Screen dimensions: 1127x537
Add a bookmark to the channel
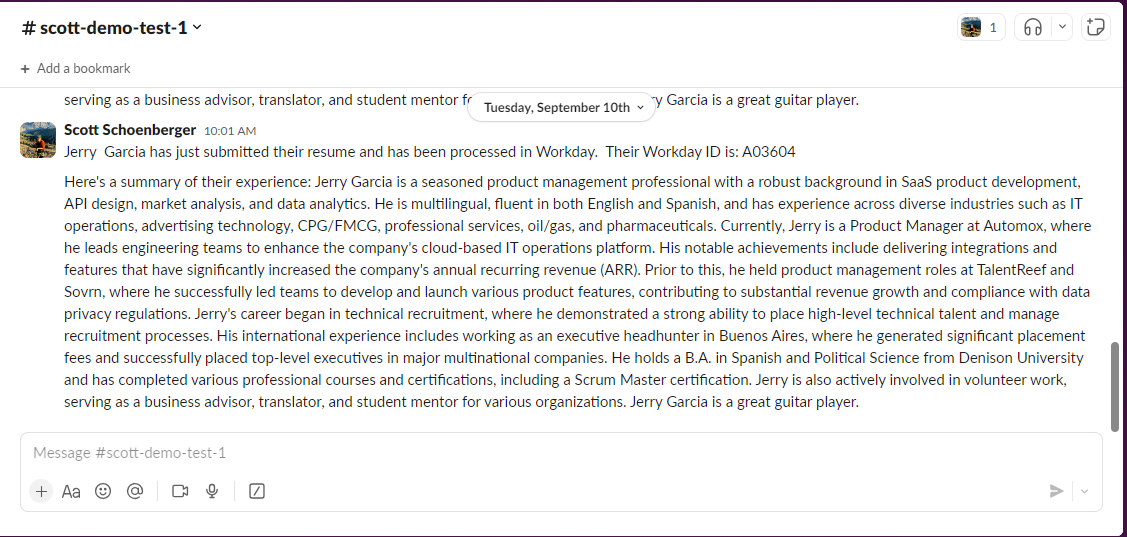pyautogui.click(x=75, y=68)
